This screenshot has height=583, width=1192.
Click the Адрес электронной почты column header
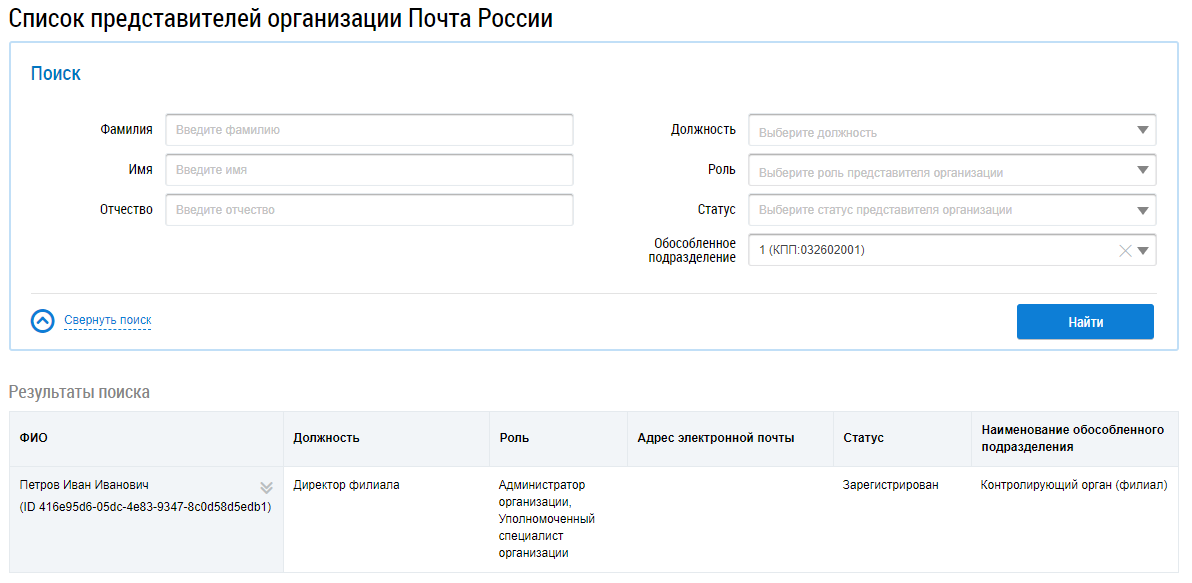715,438
